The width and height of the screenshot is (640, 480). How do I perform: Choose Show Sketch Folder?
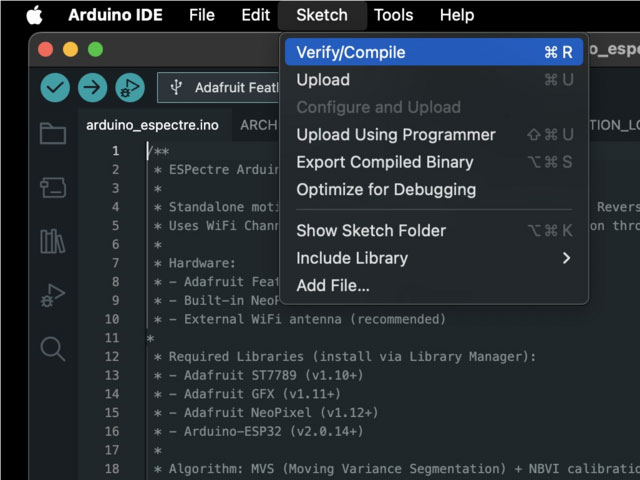tap(434, 231)
